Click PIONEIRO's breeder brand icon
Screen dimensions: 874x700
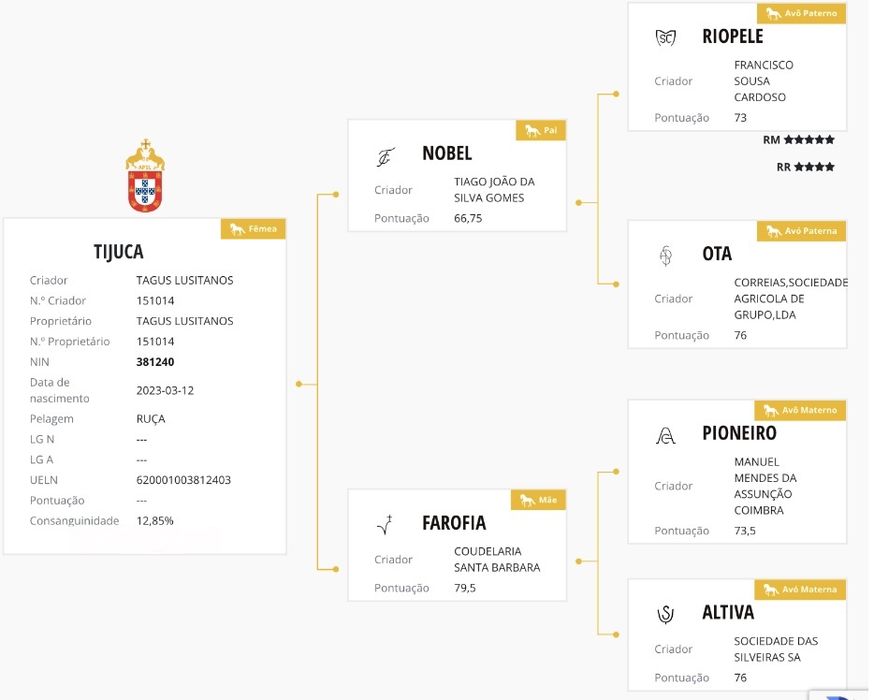665,435
